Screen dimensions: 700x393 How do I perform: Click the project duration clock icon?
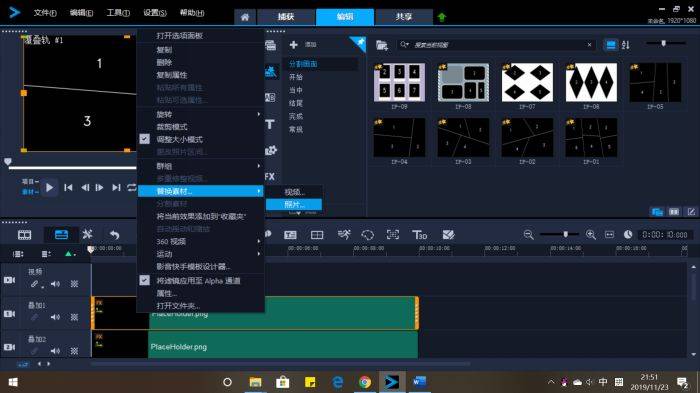628,234
